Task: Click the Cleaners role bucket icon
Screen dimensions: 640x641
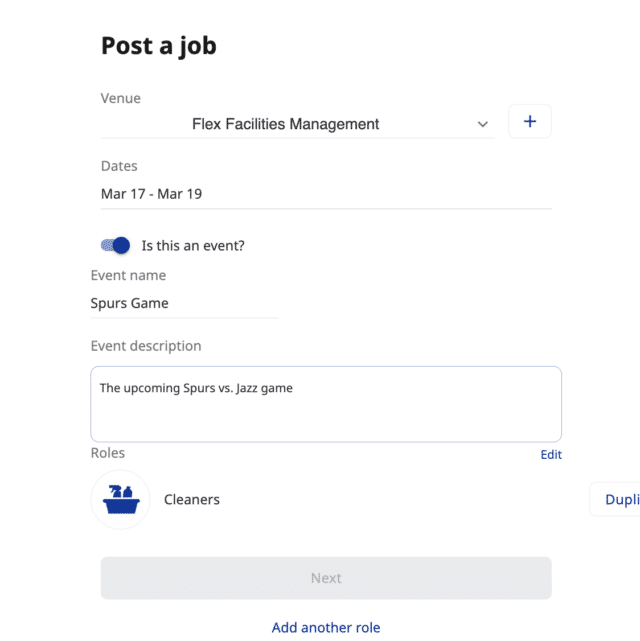Action: (x=121, y=499)
